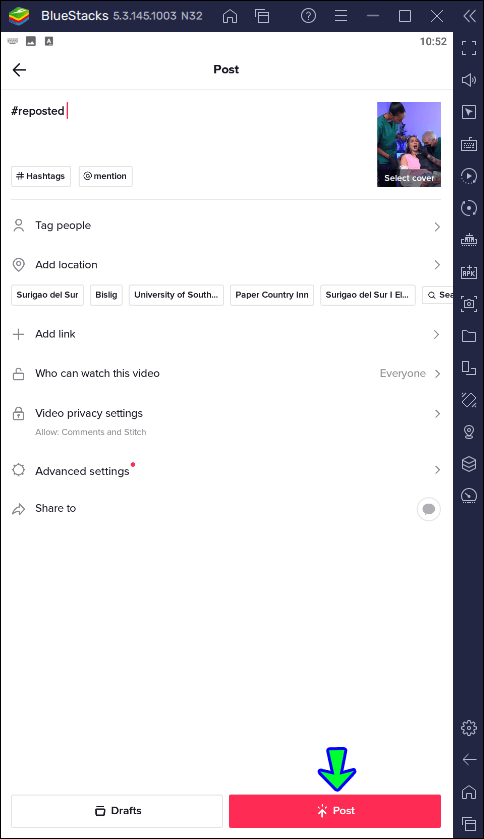Open the multi-instance icon in the title bar
This screenshot has height=839, width=484.
click(262, 16)
